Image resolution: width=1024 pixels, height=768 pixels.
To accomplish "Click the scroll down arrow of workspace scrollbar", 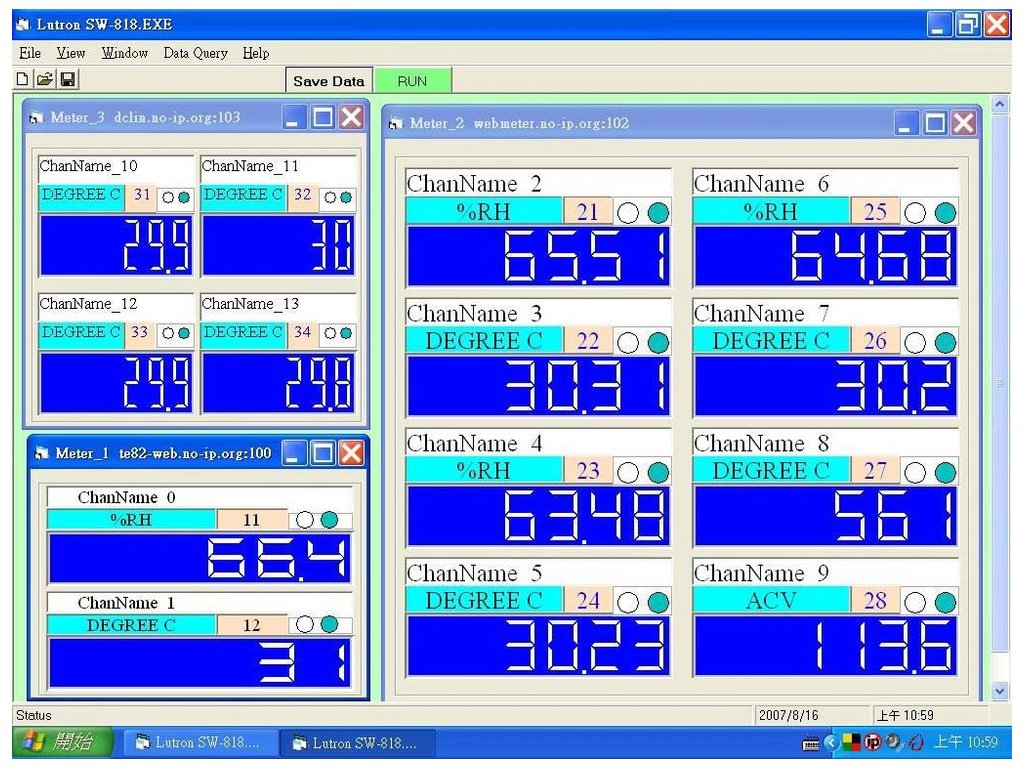I will point(999,691).
